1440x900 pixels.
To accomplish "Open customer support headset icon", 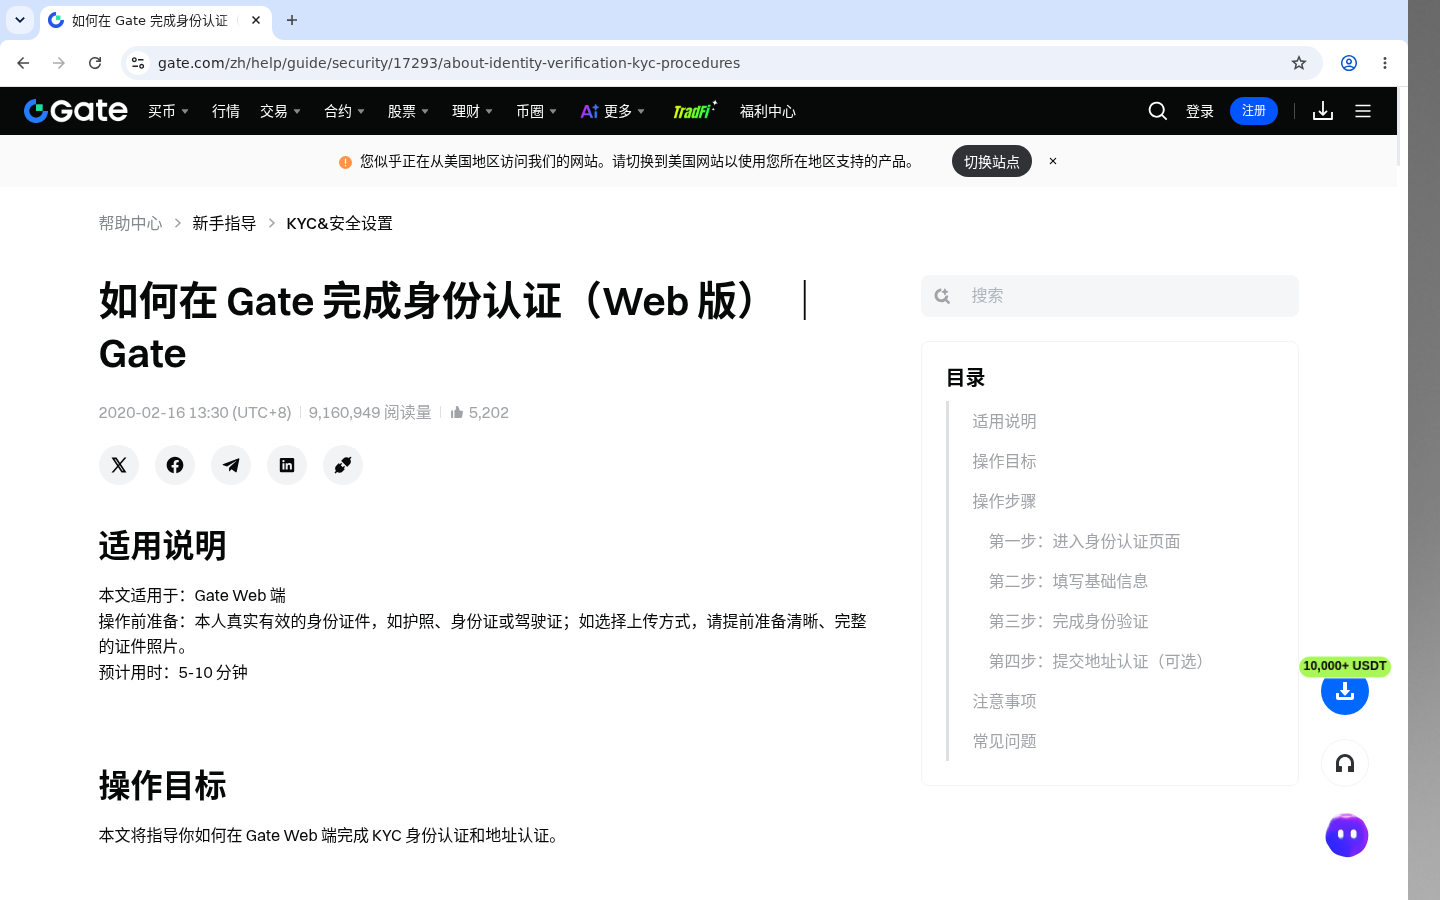I will click(1345, 764).
